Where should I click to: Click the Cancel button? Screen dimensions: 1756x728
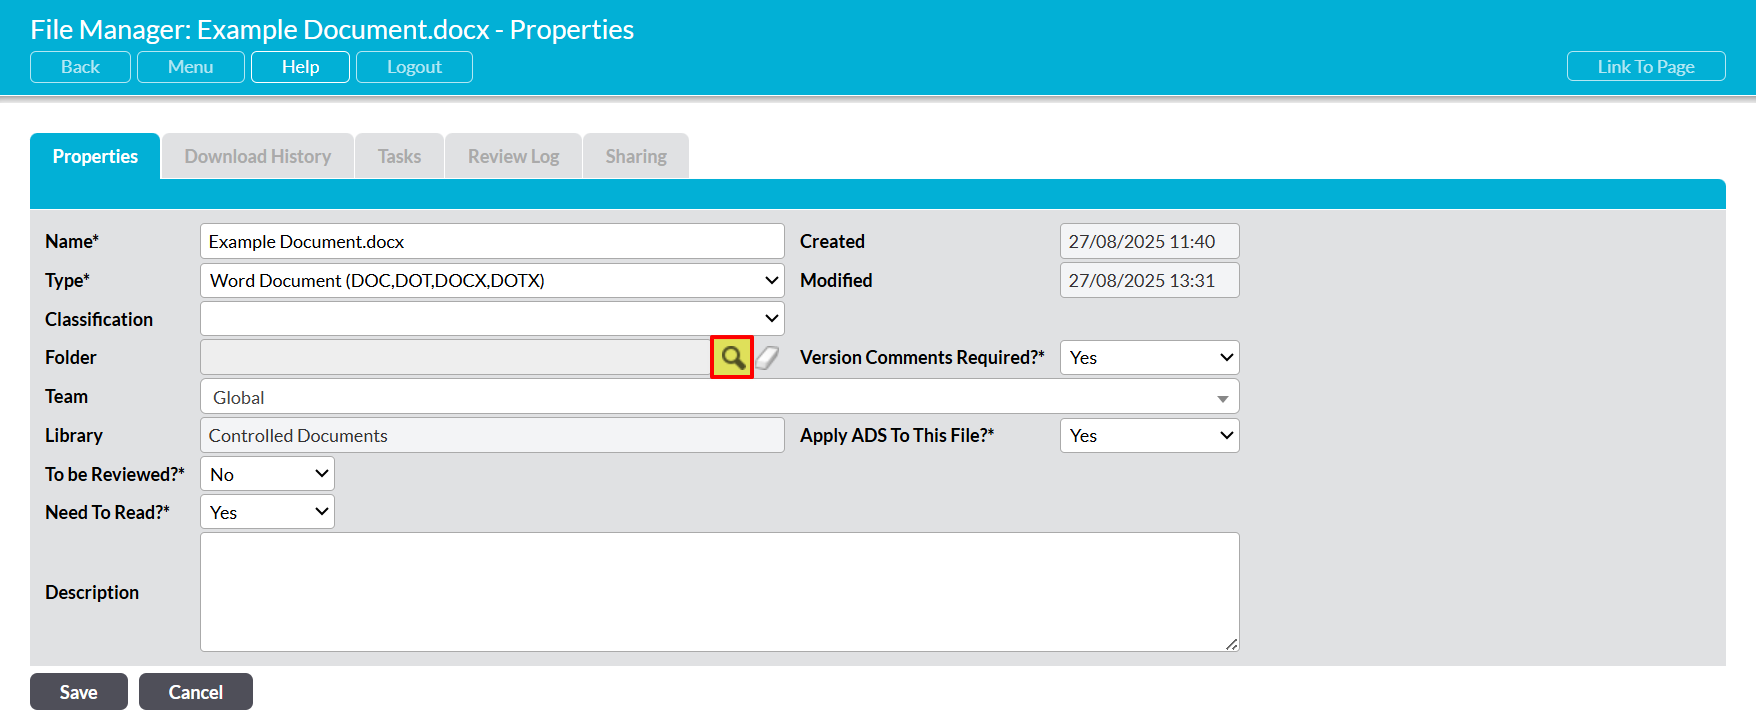(x=196, y=692)
